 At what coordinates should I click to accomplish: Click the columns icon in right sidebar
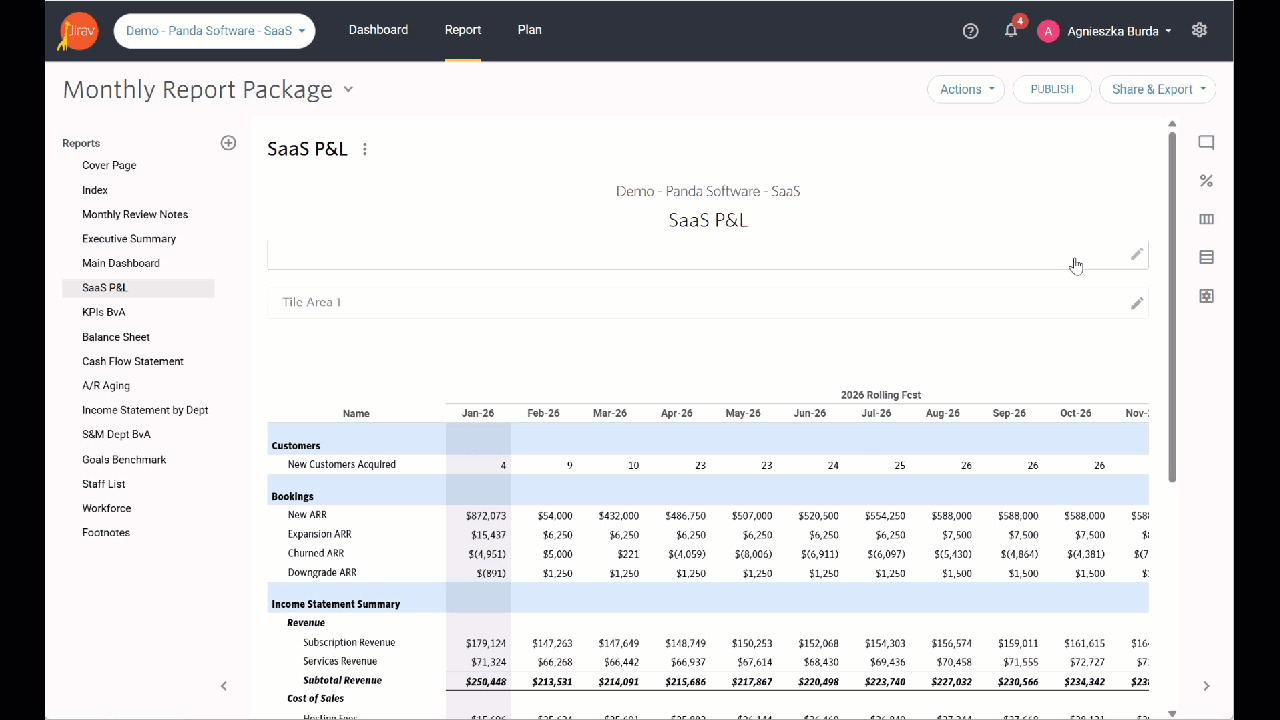(1206, 219)
